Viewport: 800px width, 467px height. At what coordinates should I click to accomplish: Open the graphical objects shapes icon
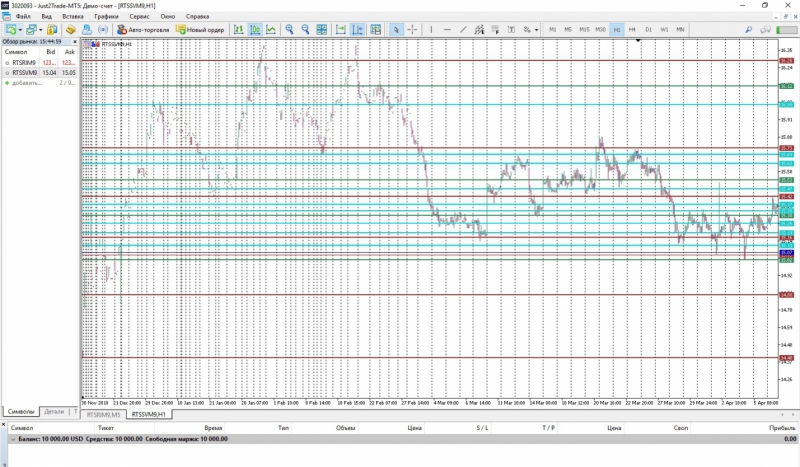527,30
